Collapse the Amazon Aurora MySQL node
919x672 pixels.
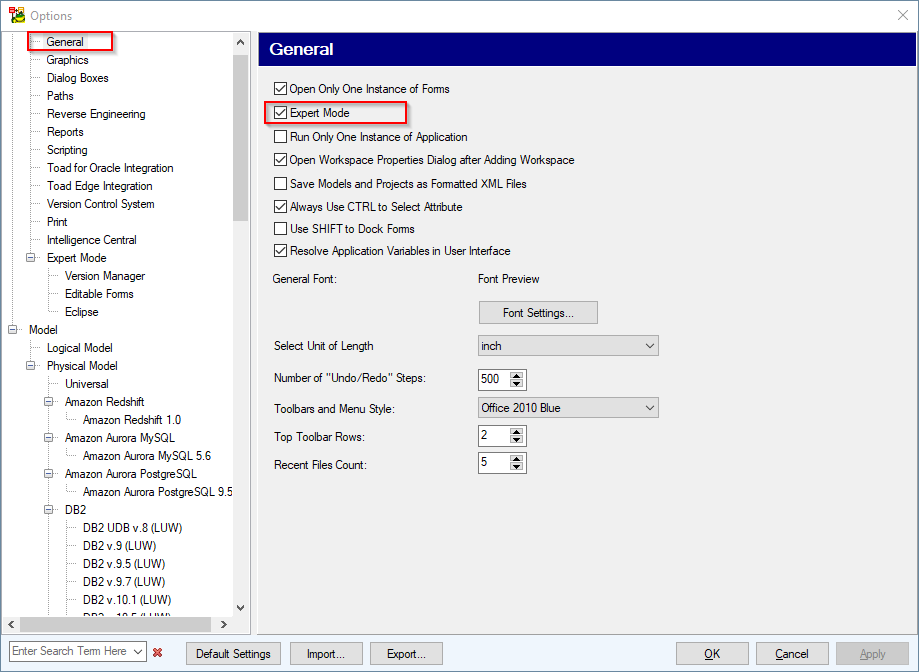tap(49, 438)
